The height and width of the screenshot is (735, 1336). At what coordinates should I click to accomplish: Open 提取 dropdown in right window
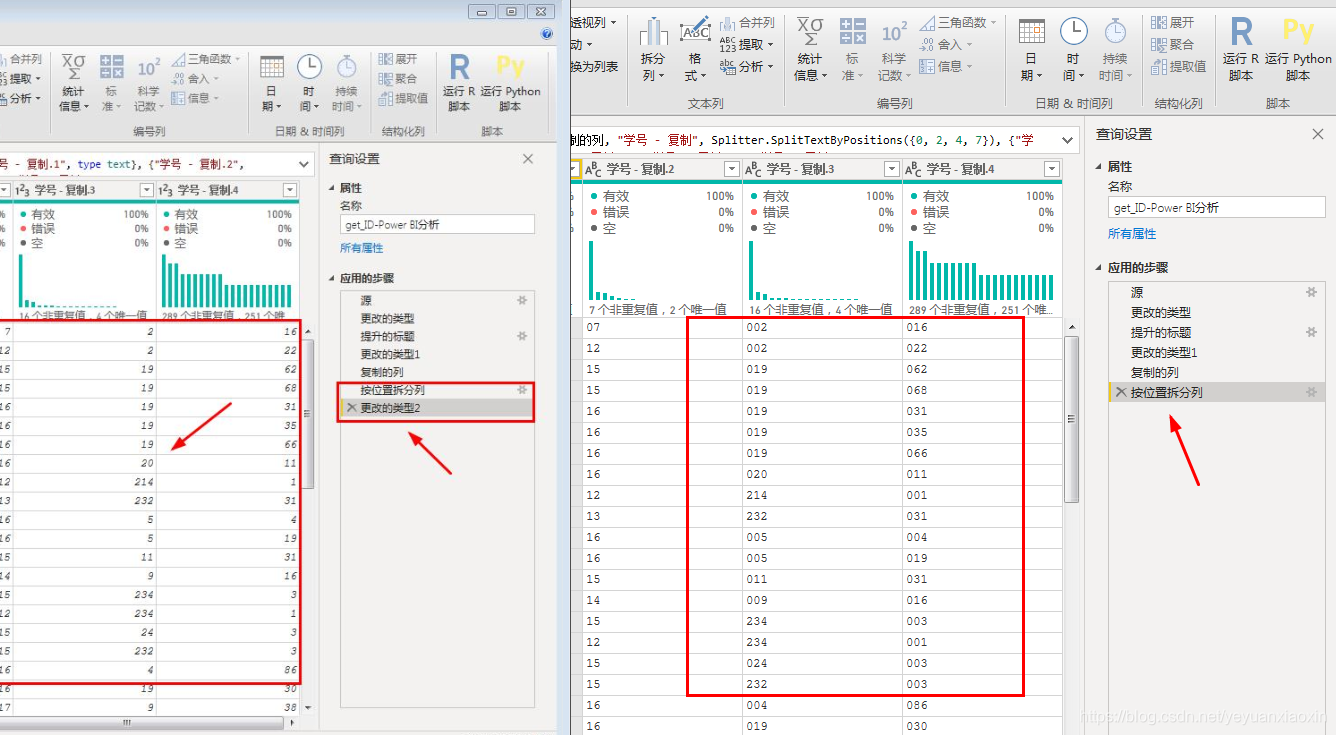746,44
